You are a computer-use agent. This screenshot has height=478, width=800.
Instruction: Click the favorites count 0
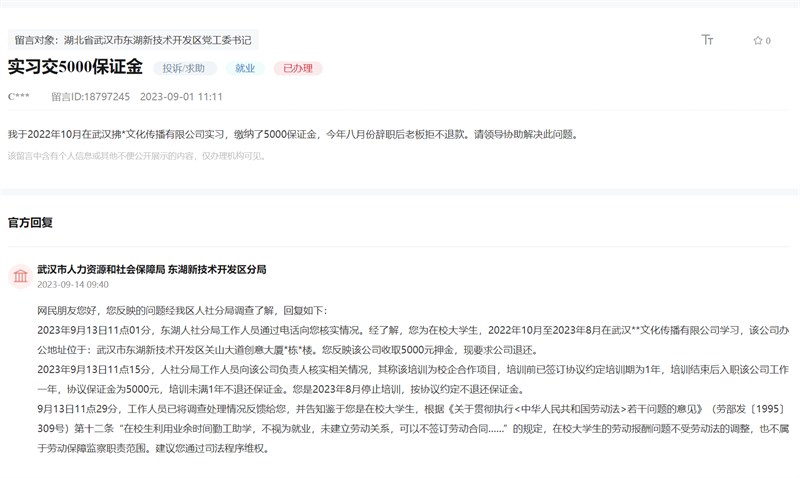click(x=768, y=41)
